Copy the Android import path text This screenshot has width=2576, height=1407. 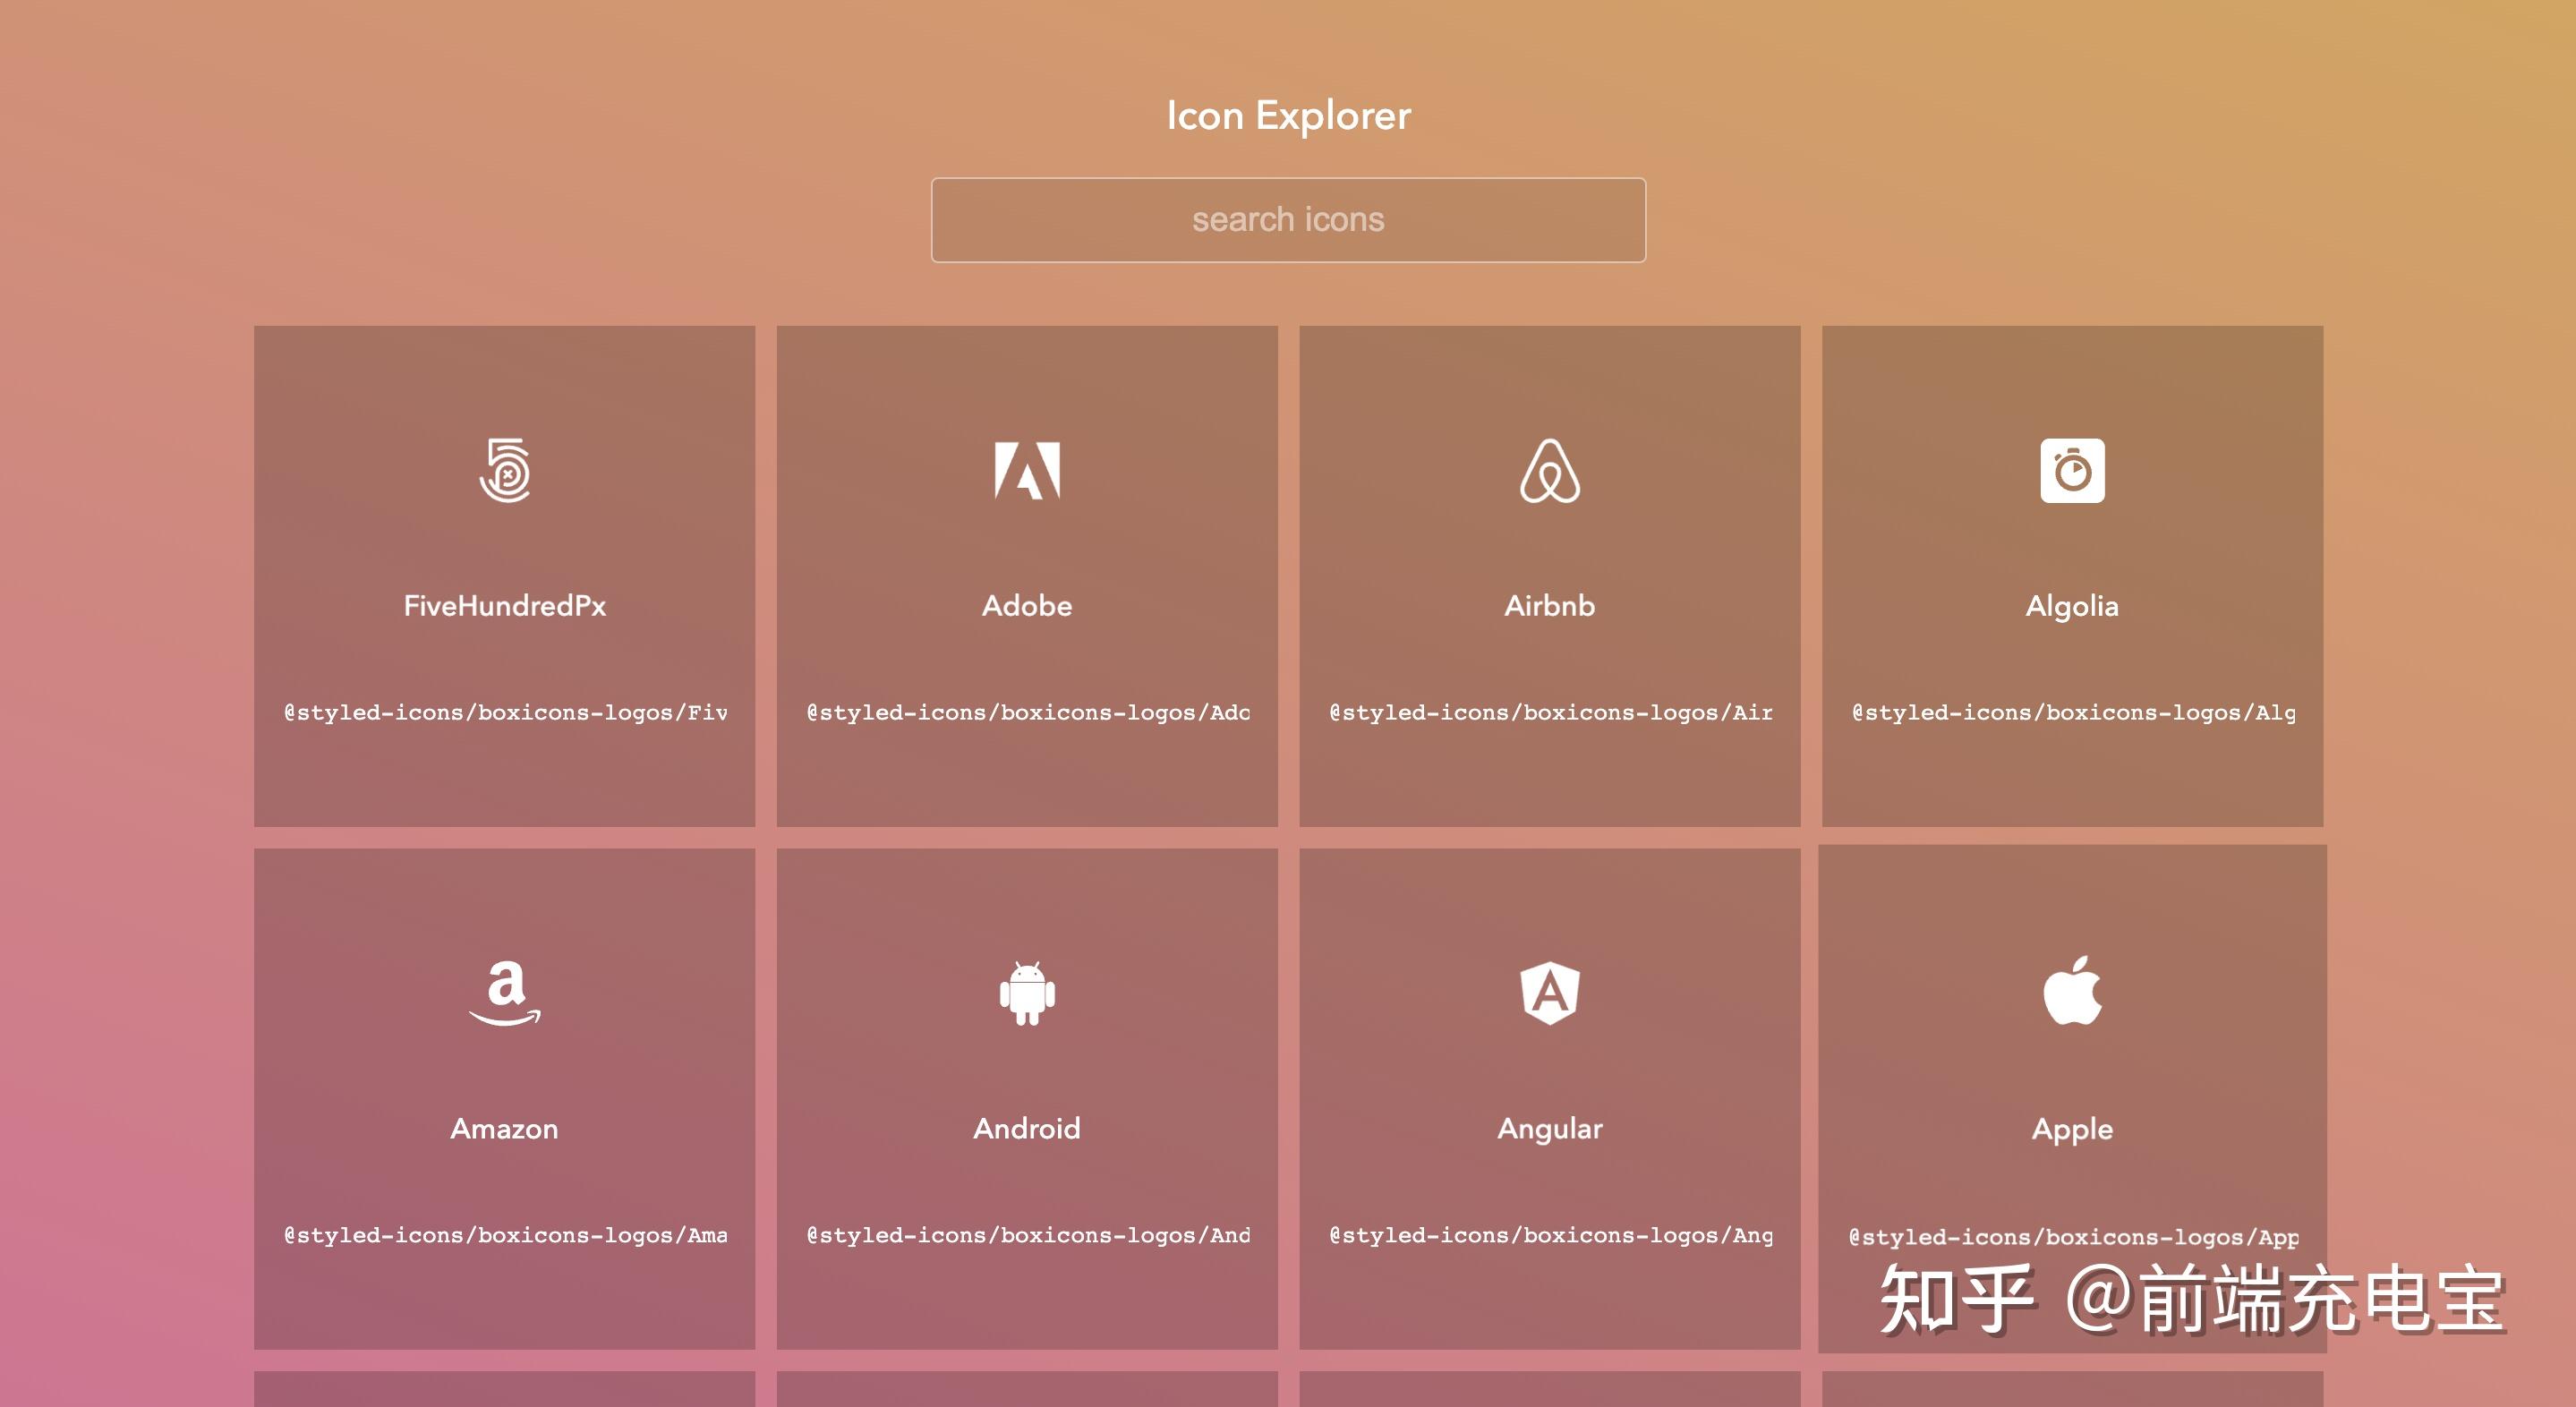pos(1027,1235)
